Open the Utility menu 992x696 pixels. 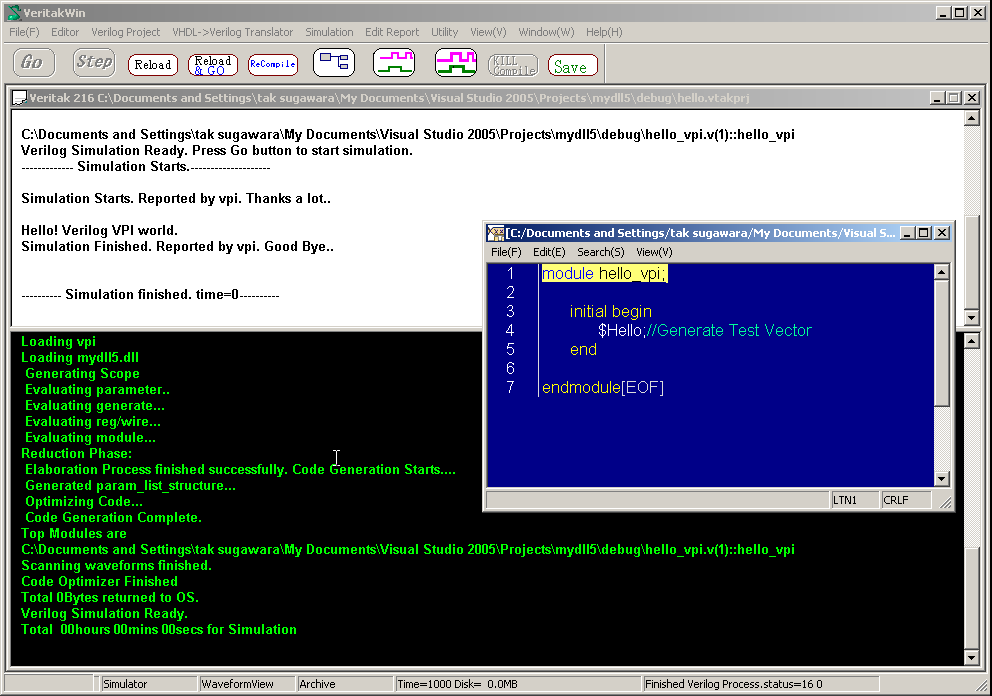[444, 32]
